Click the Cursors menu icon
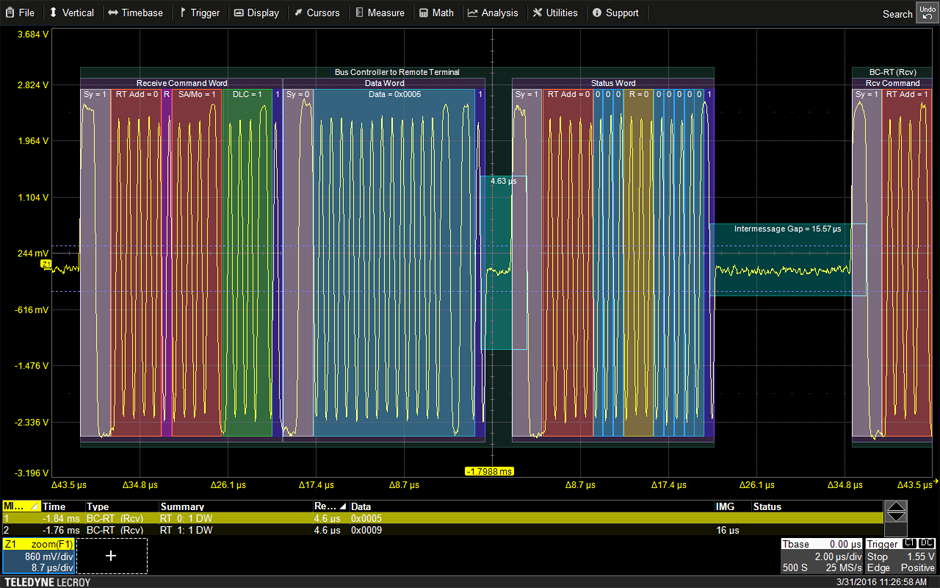940x588 pixels. pos(298,13)
